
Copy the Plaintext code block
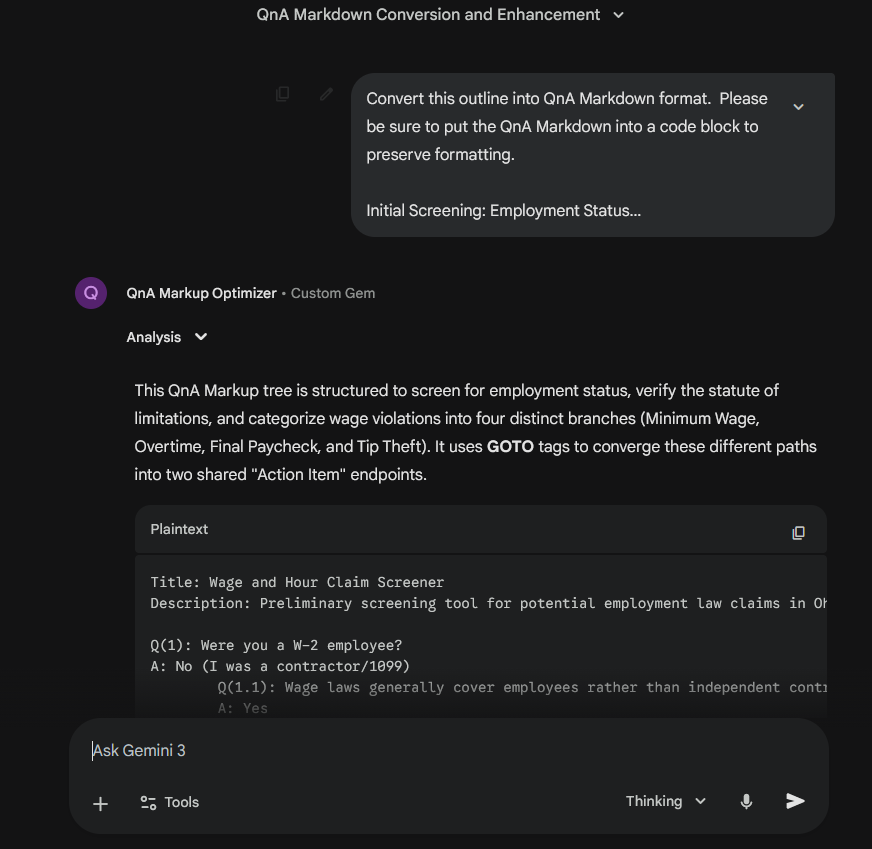798,532
